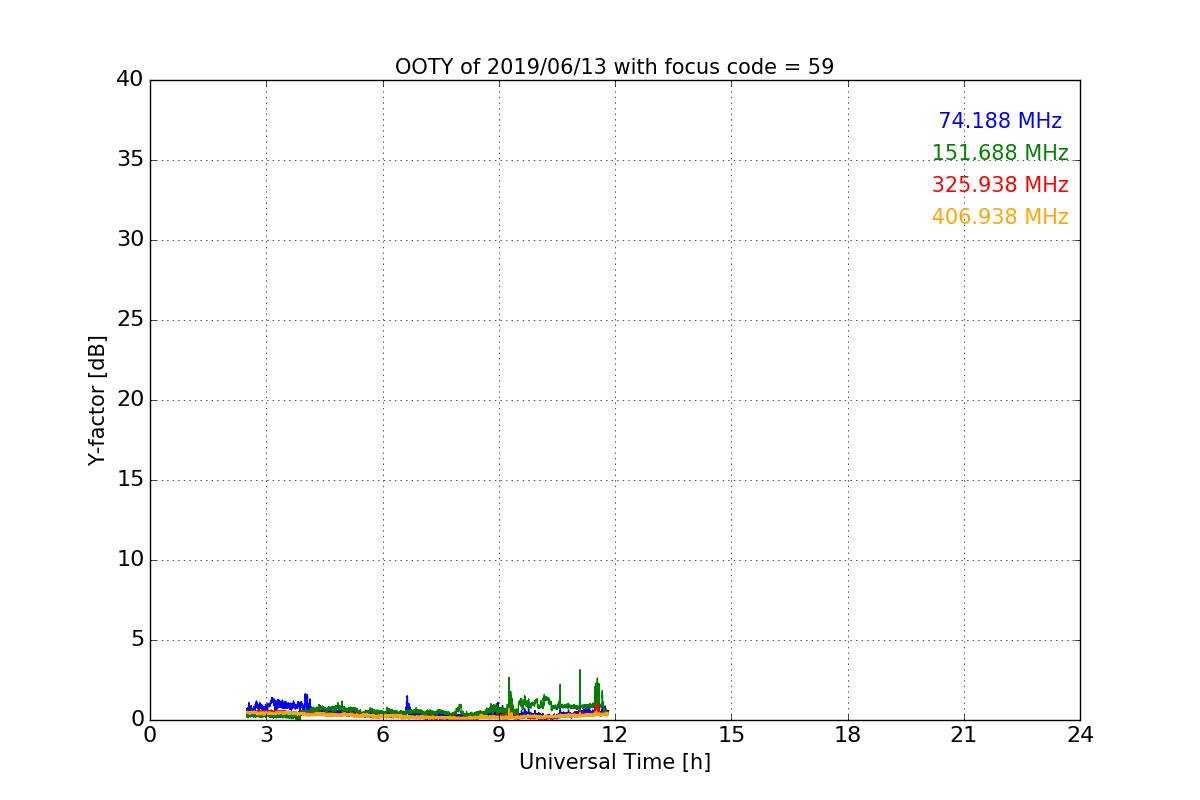Click the plot title 'OOTY of 2019/06/13'
The height and width of the screenshot is (800, 1200).
click(x=502, y=67)
